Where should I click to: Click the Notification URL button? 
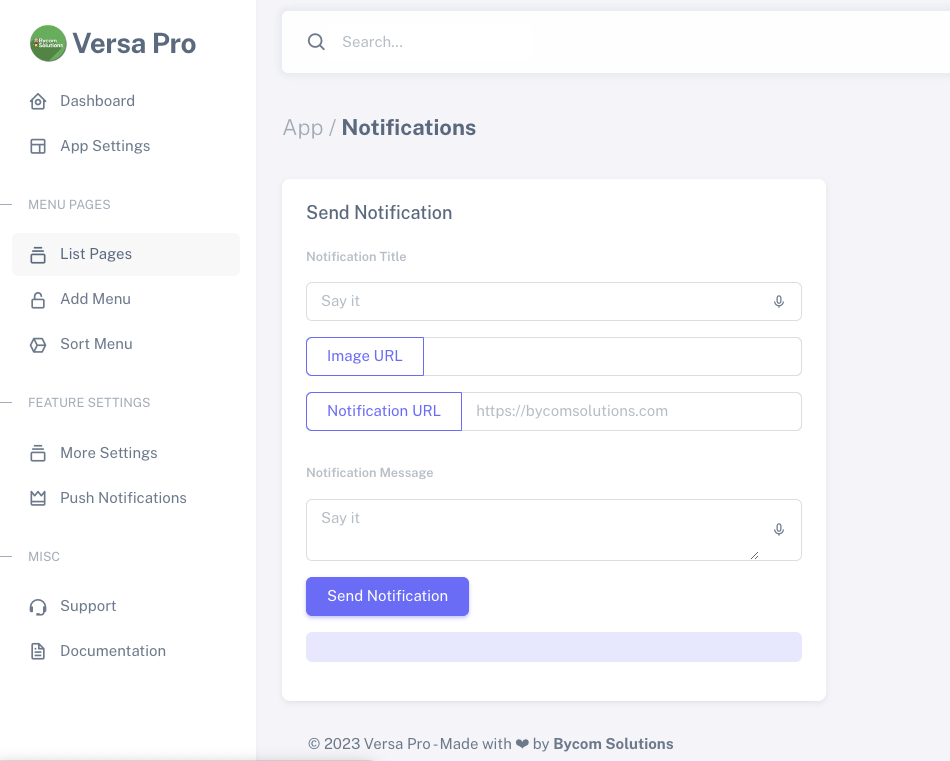click(x=383, y=411)
